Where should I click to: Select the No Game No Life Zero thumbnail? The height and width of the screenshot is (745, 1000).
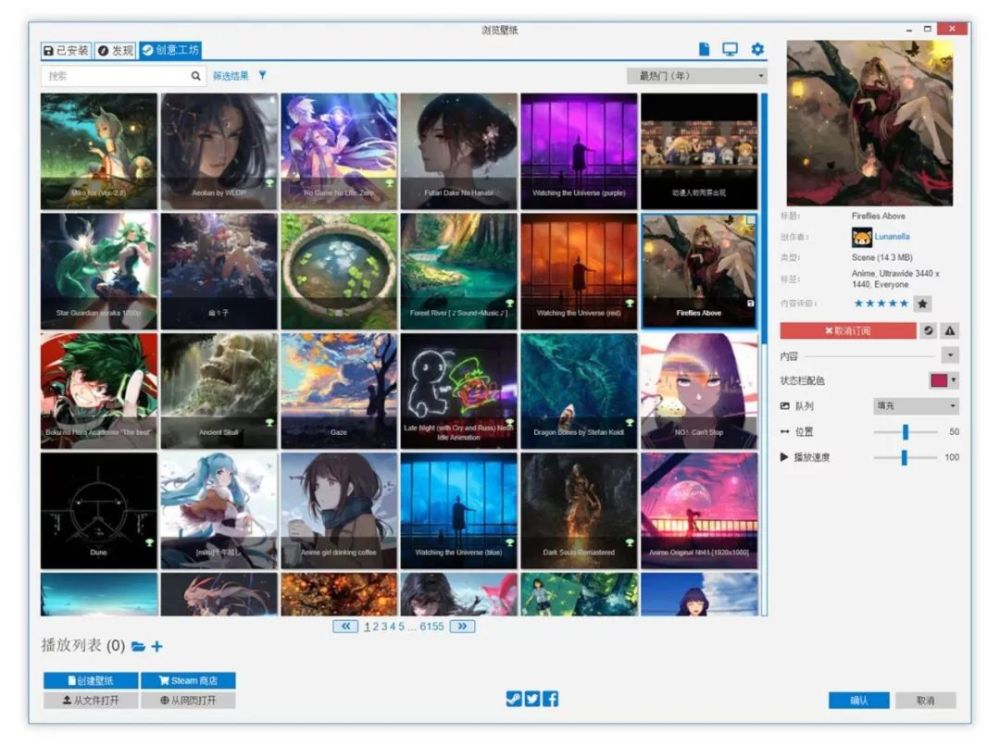pos(339,151)
